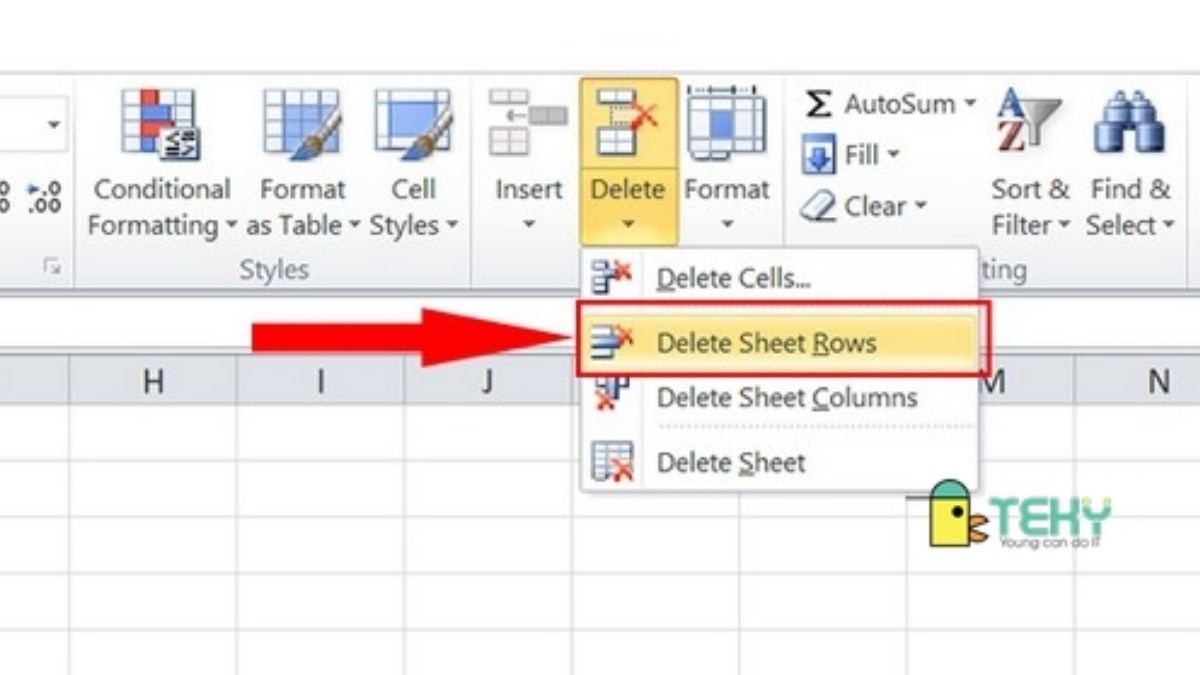Select column H header
The width and height of the screenshot is (1200, 675).
coord(153,380)
